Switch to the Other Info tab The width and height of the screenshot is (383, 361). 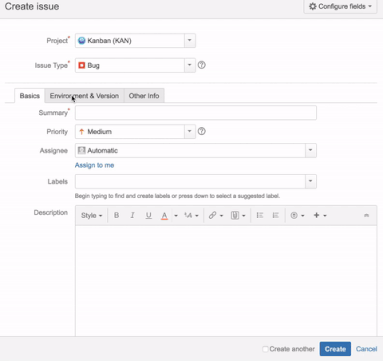point(144,96)
